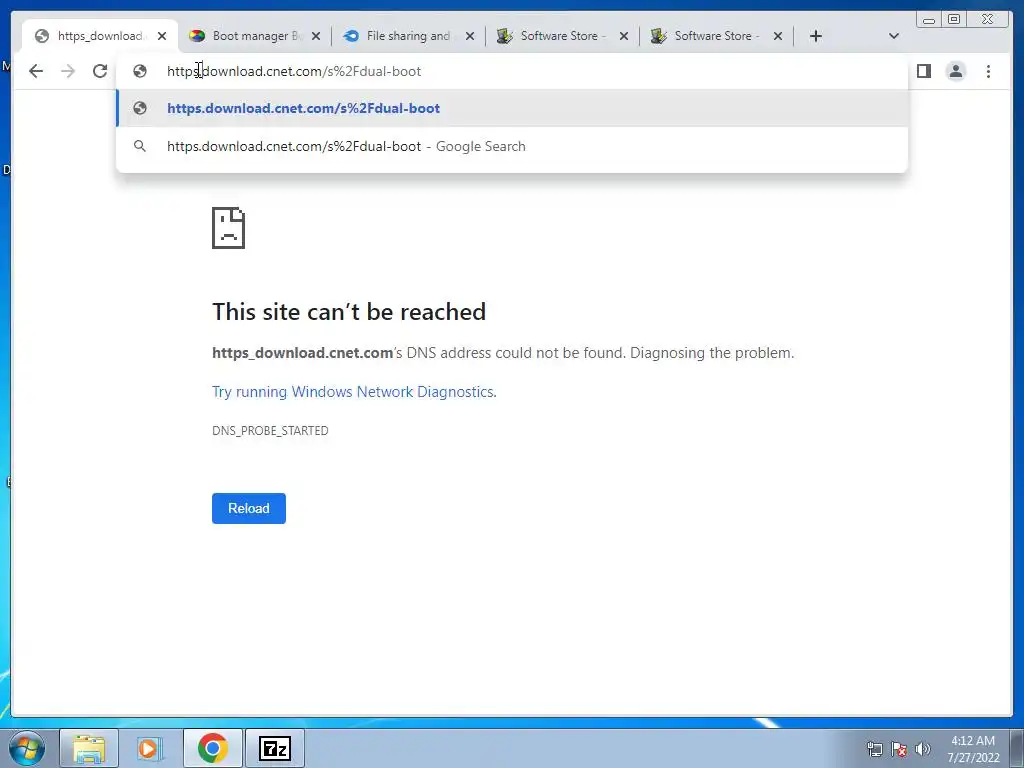Expand the tab search chevron
The image size is (1024, 768).
(894, 36)
